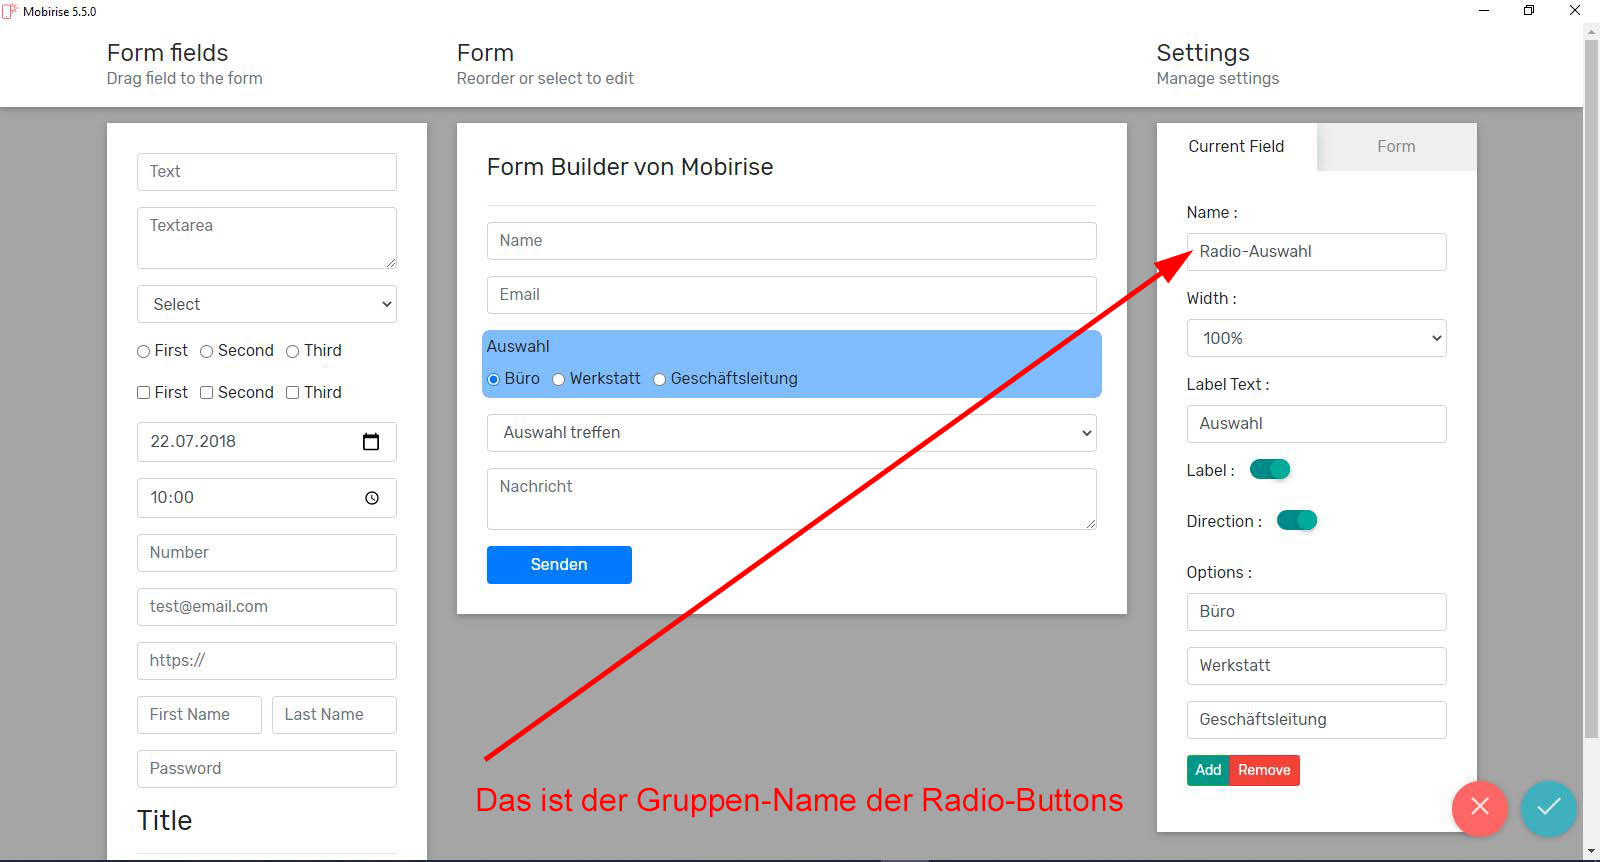This screenshot has width=1600, height=862.
Task: Switch to the Form settings tab
Action: click(x=1396, y=146)
